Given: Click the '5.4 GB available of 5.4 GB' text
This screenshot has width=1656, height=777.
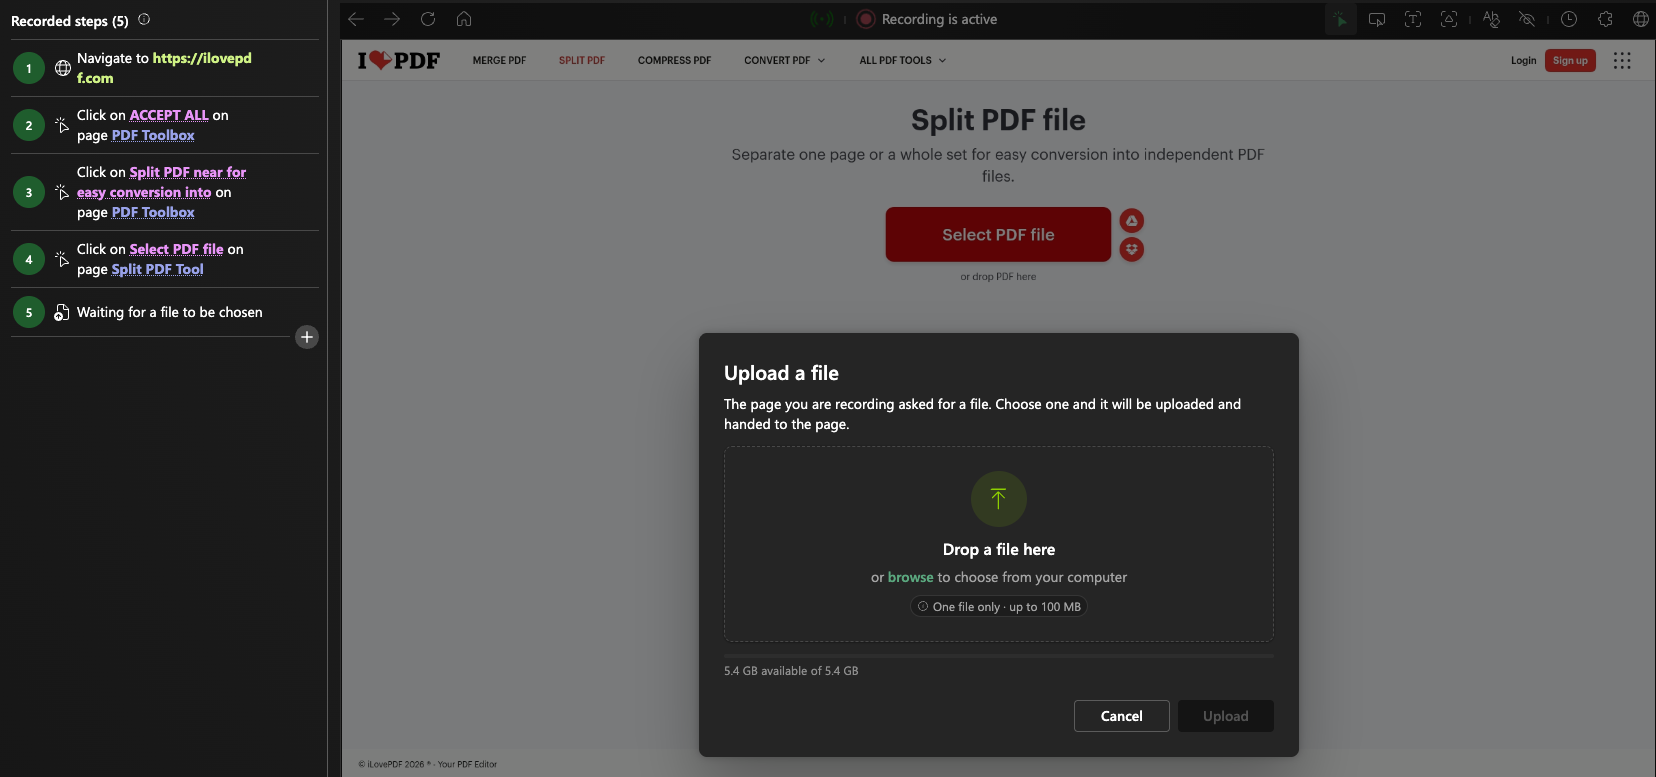Looking at the screenshot, I should pos(791,671).
